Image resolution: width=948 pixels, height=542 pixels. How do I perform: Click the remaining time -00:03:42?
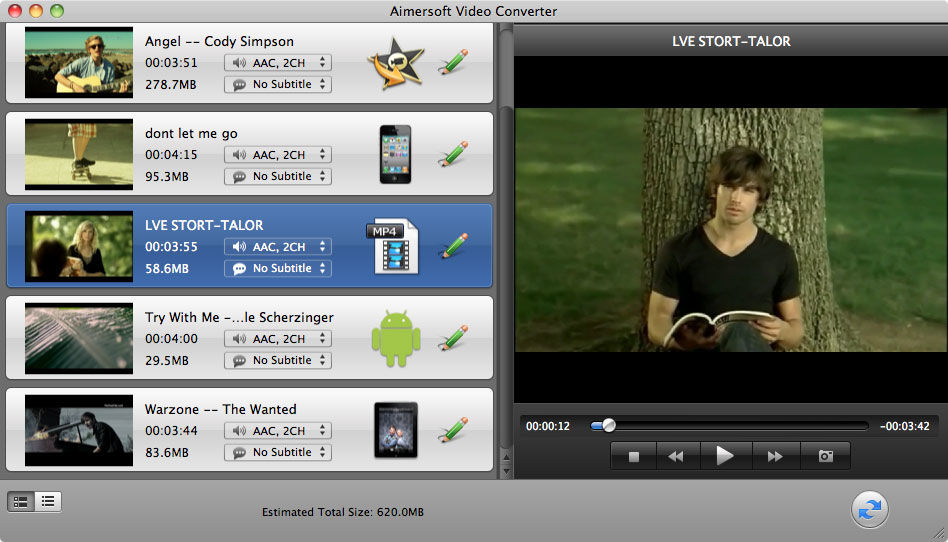tap(904, 426)
